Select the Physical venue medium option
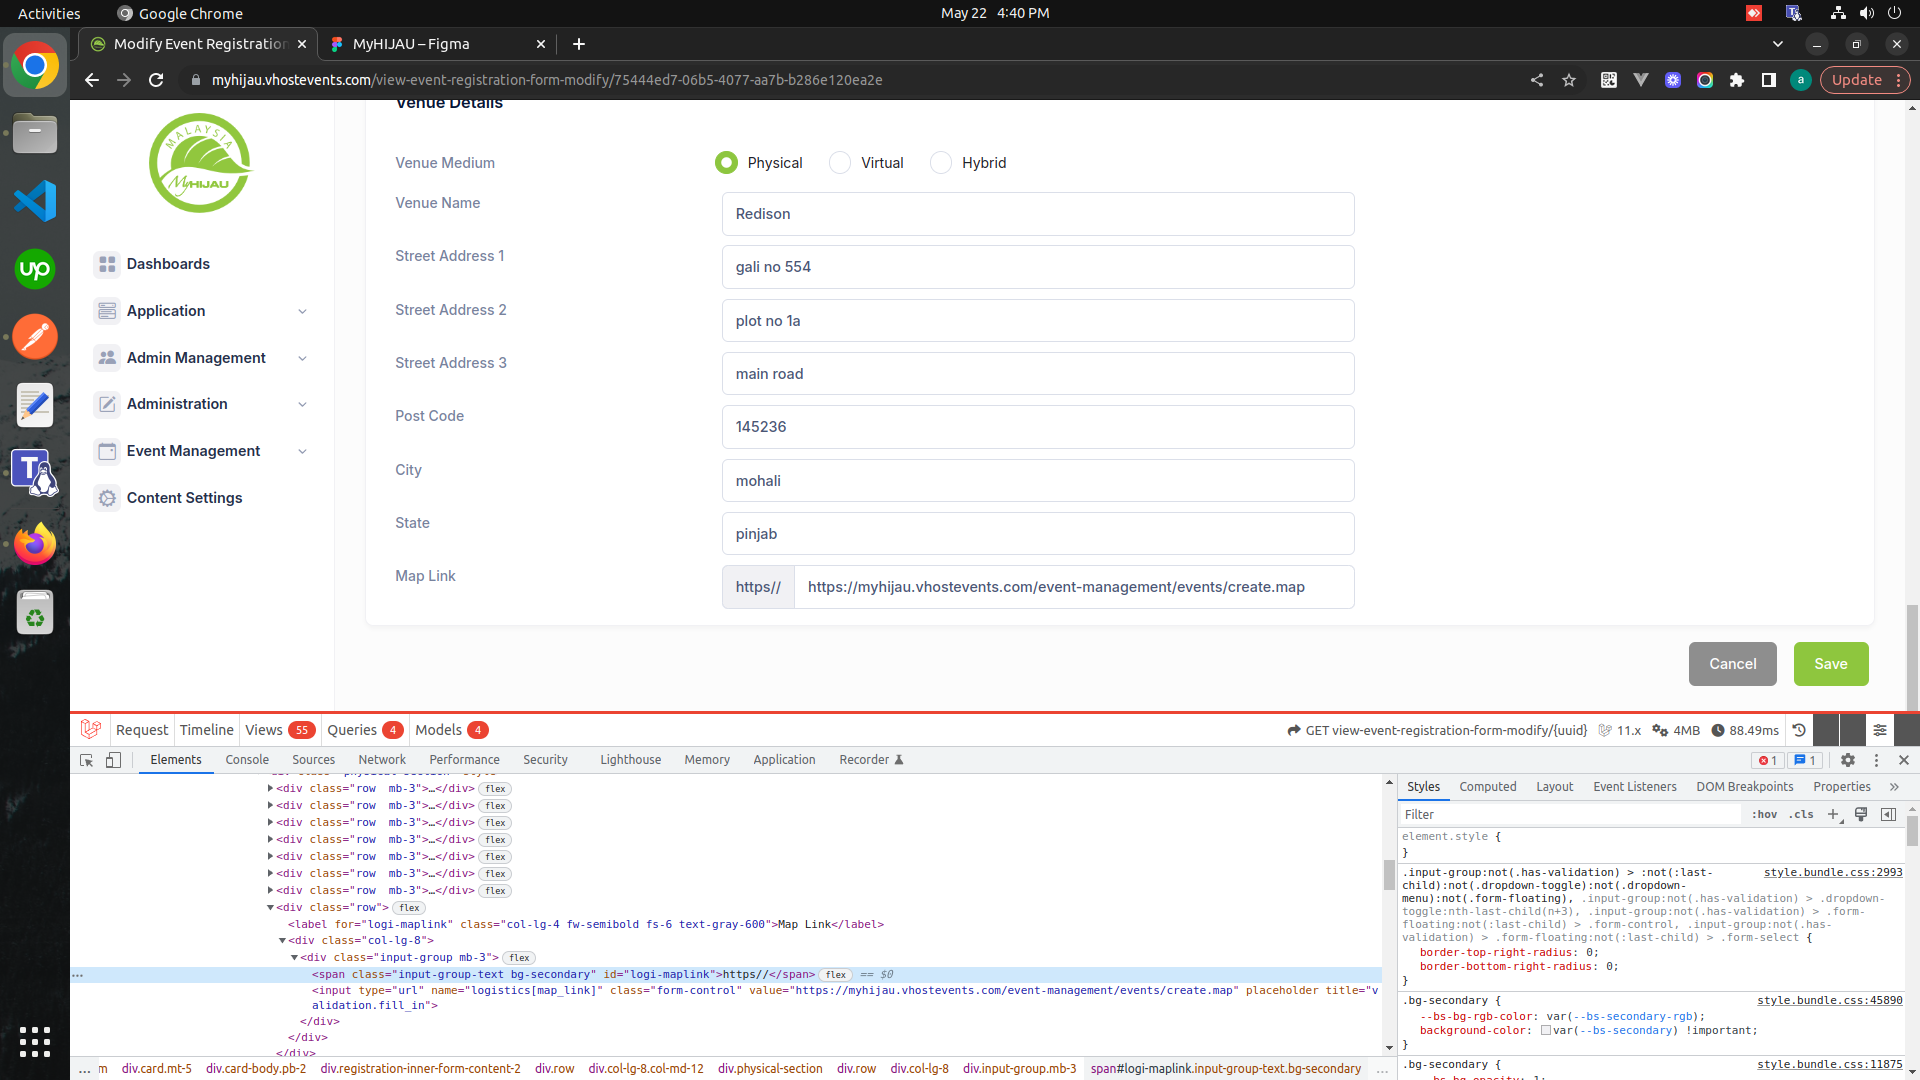 [726, 163]
